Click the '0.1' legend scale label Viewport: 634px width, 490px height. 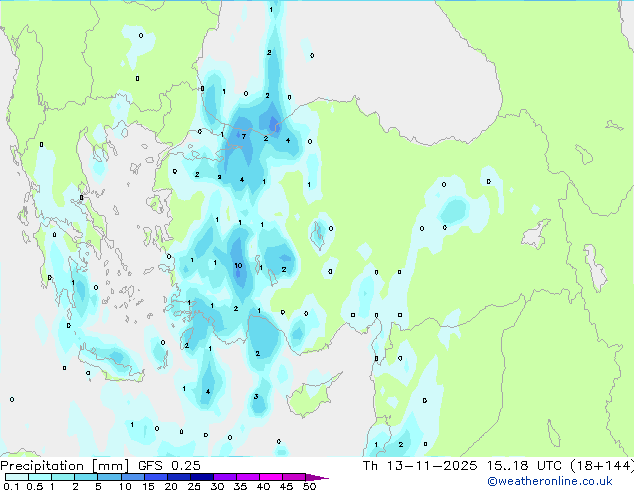(11, 486)
